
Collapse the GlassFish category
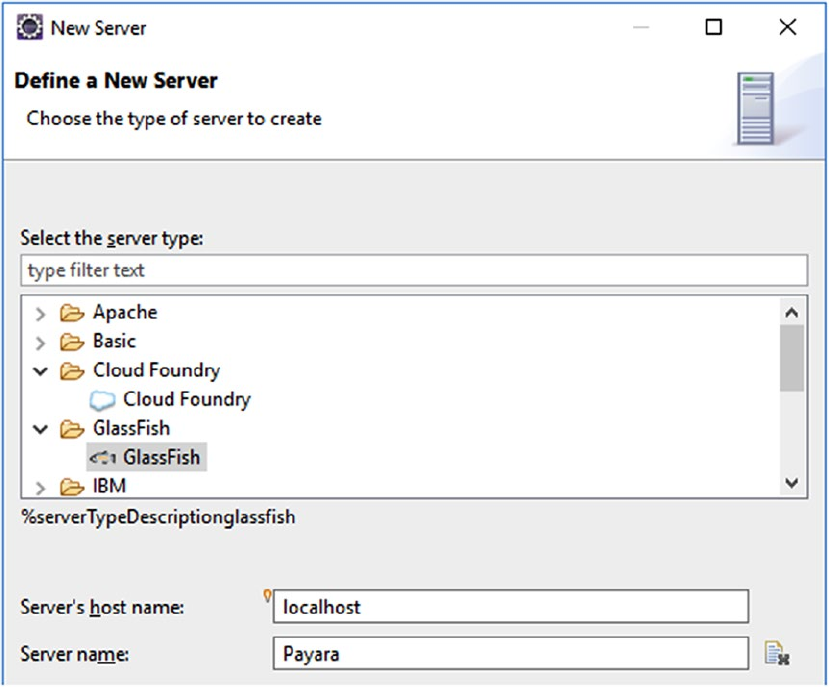point(40,429)
